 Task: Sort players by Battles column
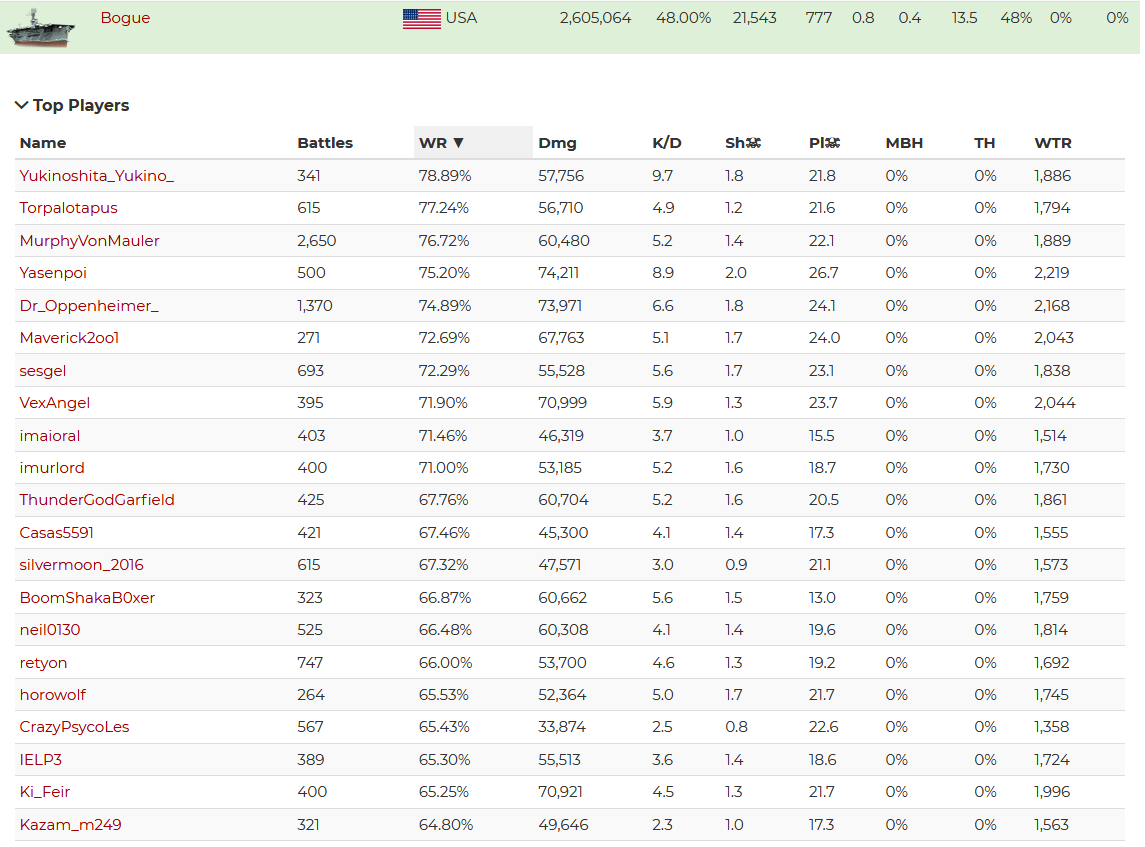[325, 143]
